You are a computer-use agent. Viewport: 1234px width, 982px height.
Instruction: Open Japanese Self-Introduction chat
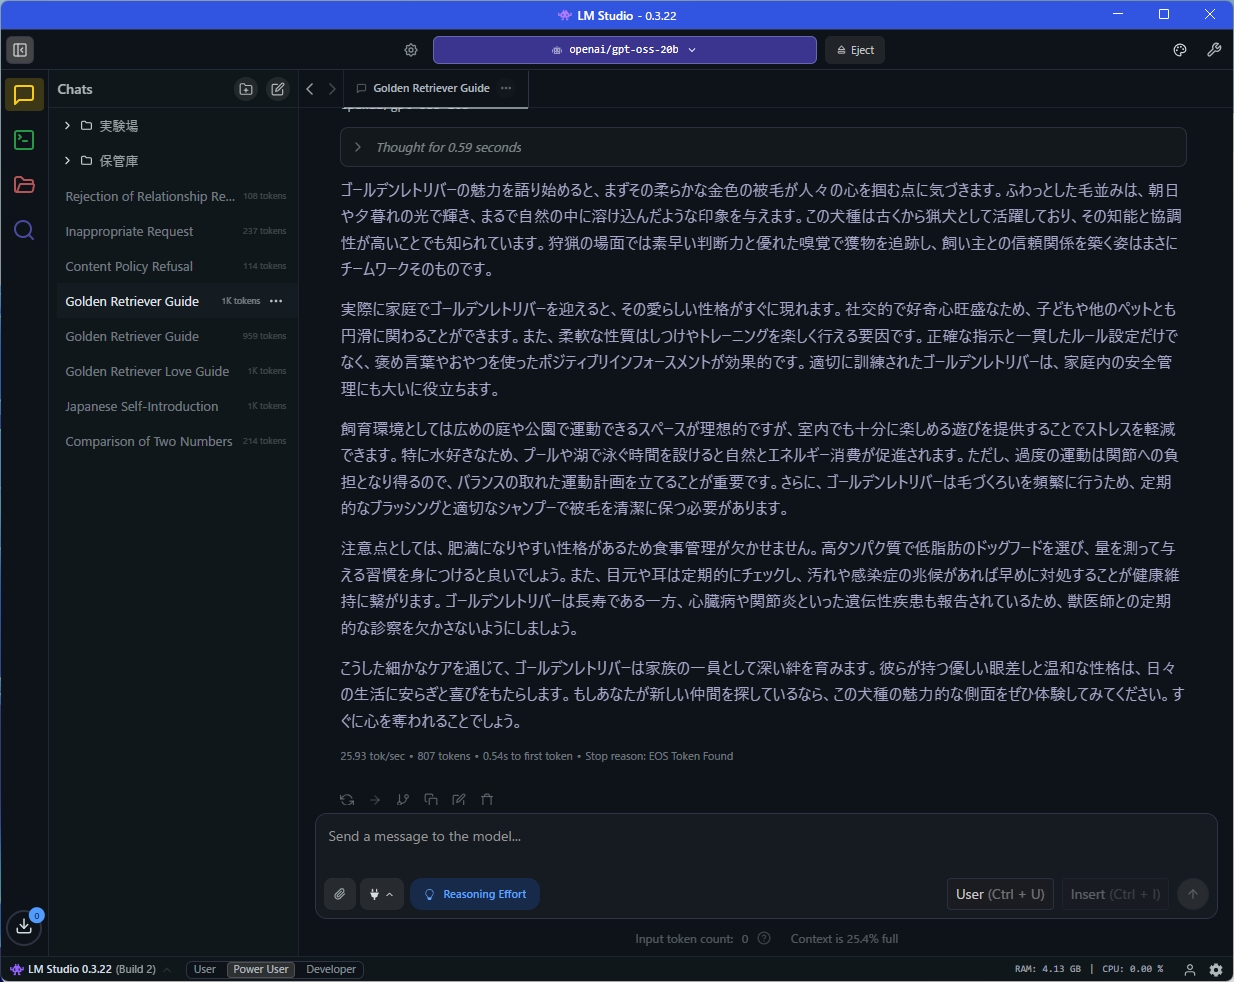176,406
